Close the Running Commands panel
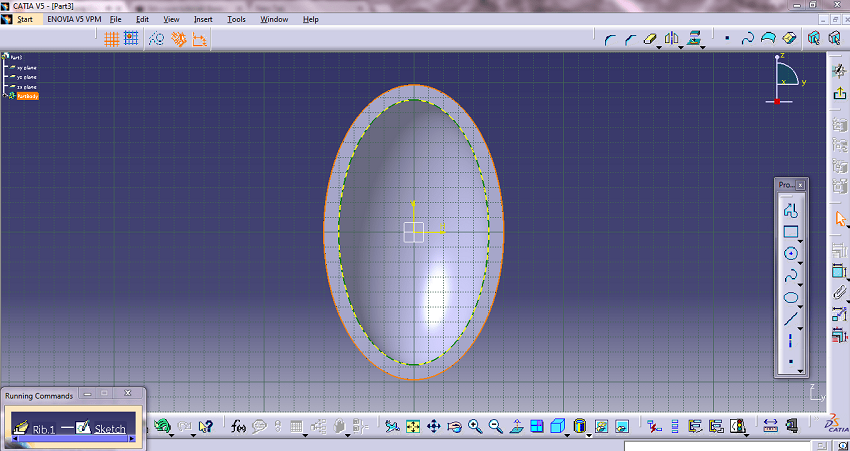 128,393
